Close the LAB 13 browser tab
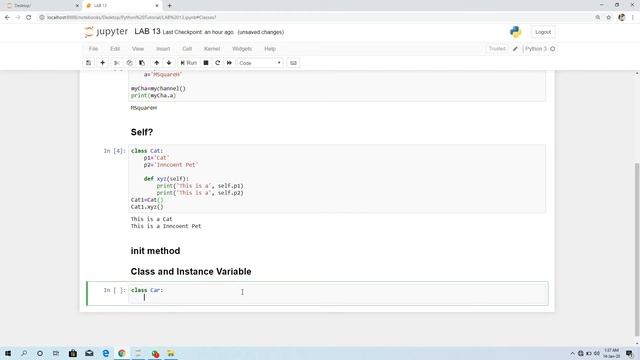The height and width of the screenshot is (360, 640). tap(157, 6)
